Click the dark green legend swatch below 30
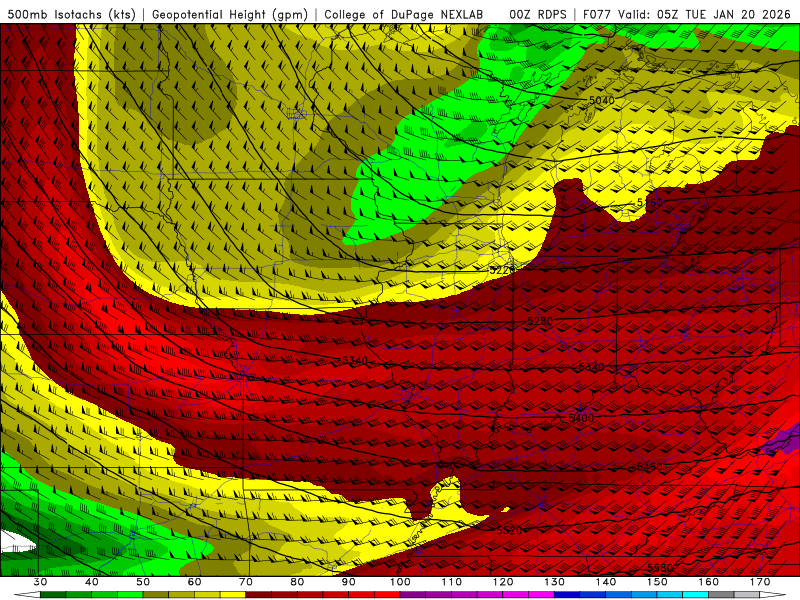800x600 pixels. click(53, 595)
